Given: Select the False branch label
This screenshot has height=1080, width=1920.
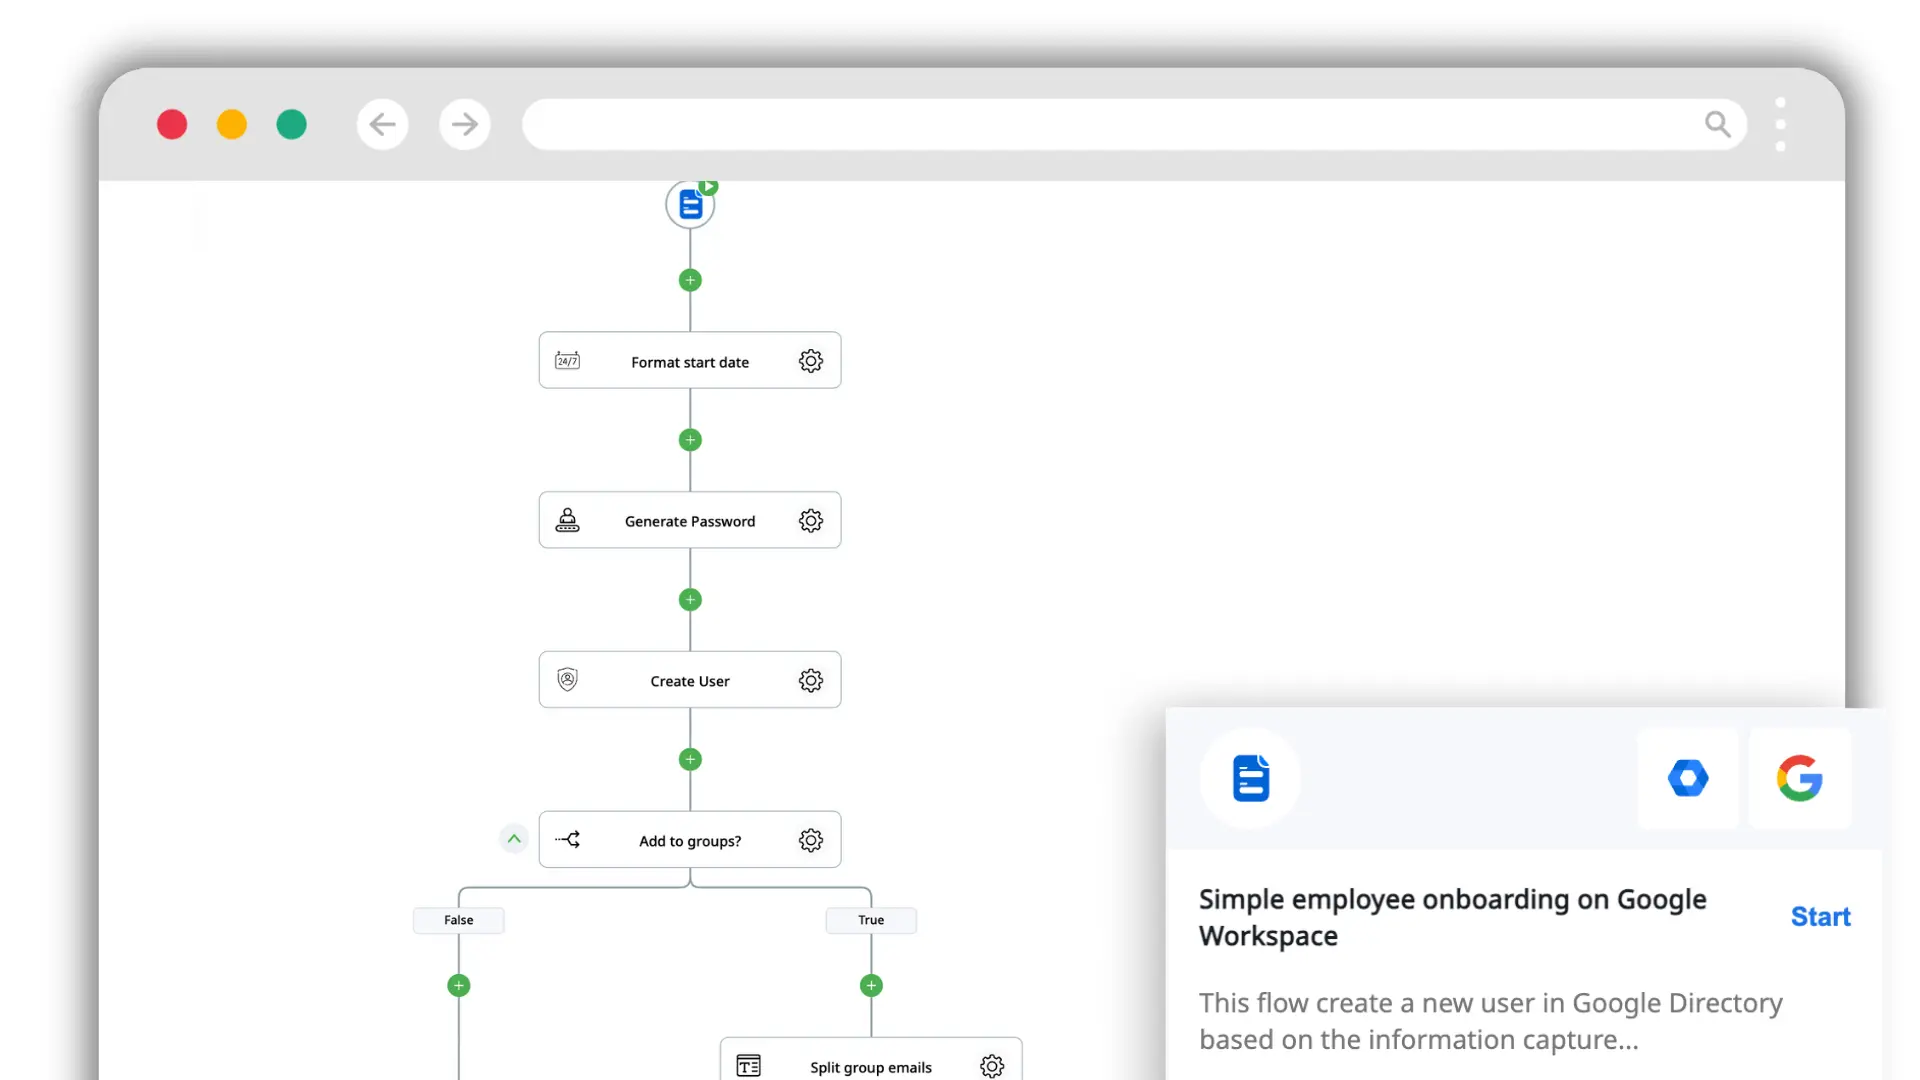Looking at the screenshot, I should point(458,920).
